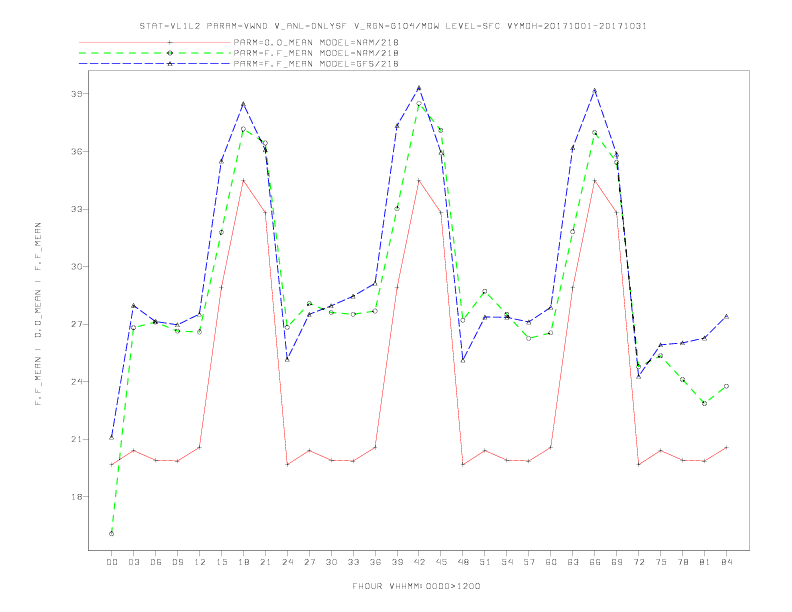Select legend entry PARM=F.F_MEAN MODEL=GFS/218
This screenshot has width=792, height=612.
316,64
